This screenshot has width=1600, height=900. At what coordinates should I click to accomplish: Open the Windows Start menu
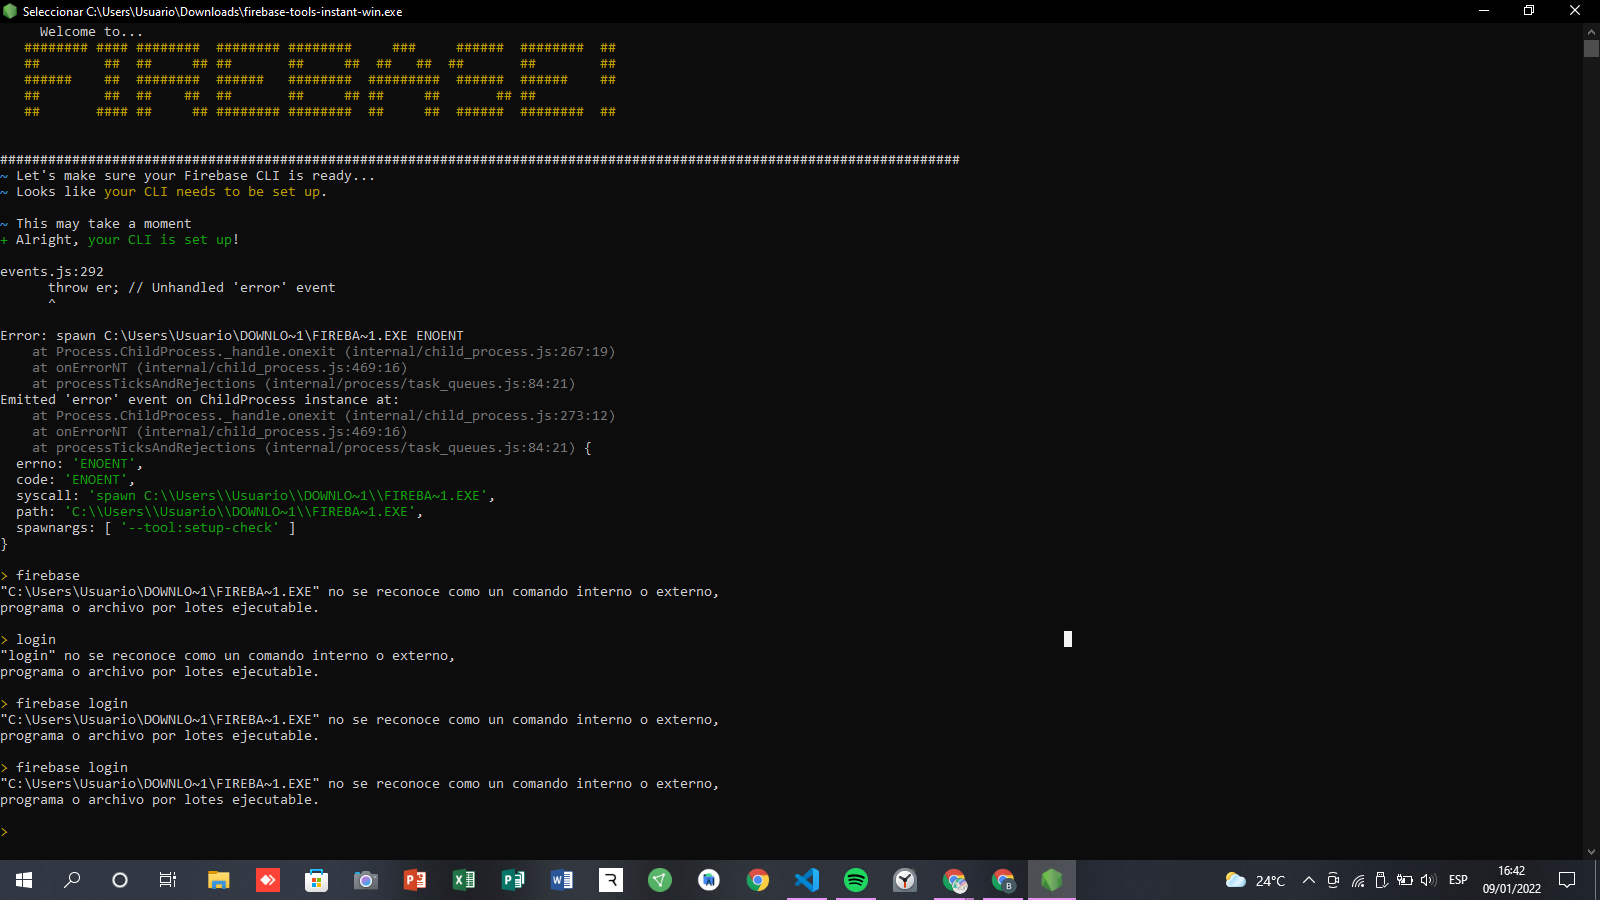(24, 880)
